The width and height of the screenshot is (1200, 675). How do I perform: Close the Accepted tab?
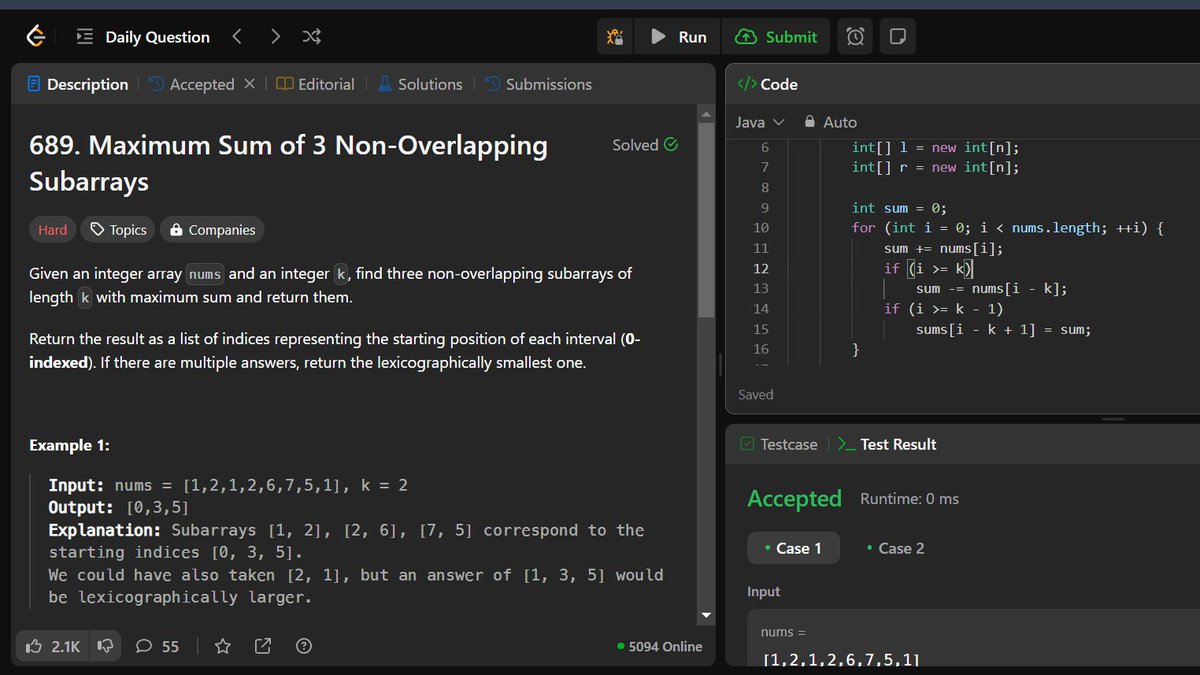click(x=250, y=84)
